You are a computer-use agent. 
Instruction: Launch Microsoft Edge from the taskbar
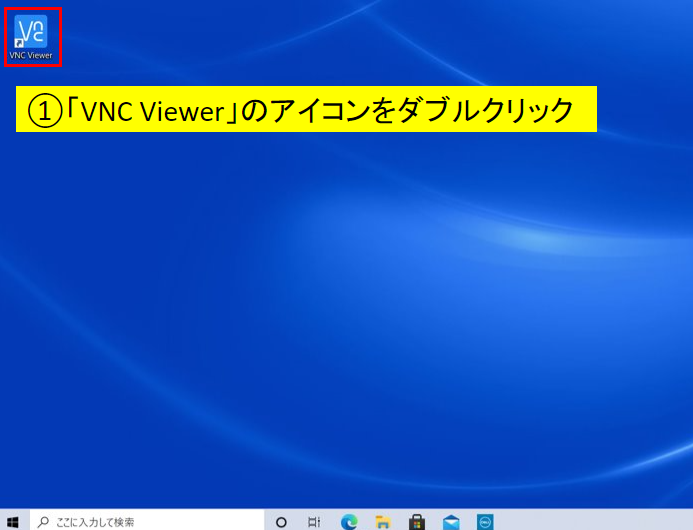349,521
